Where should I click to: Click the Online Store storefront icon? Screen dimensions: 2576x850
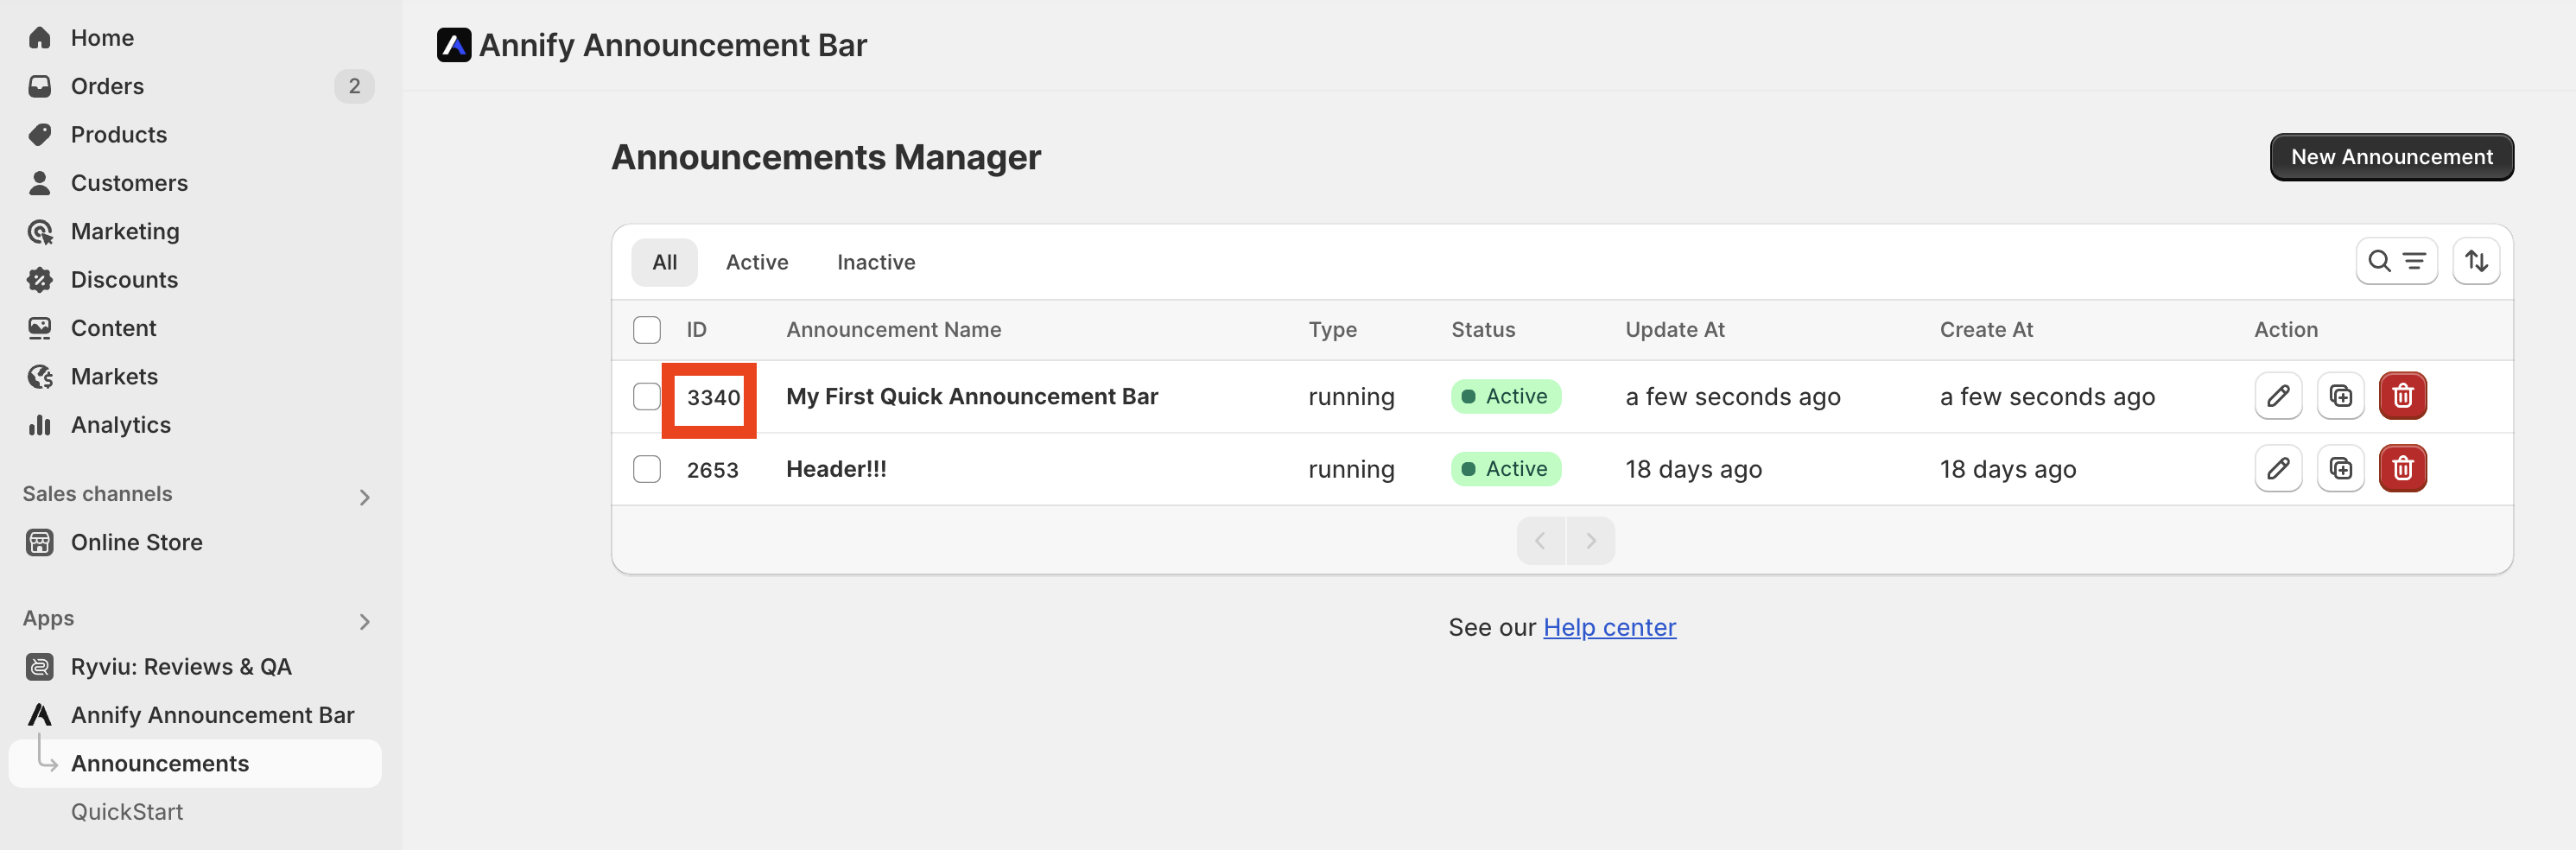[x=40, y=542]
